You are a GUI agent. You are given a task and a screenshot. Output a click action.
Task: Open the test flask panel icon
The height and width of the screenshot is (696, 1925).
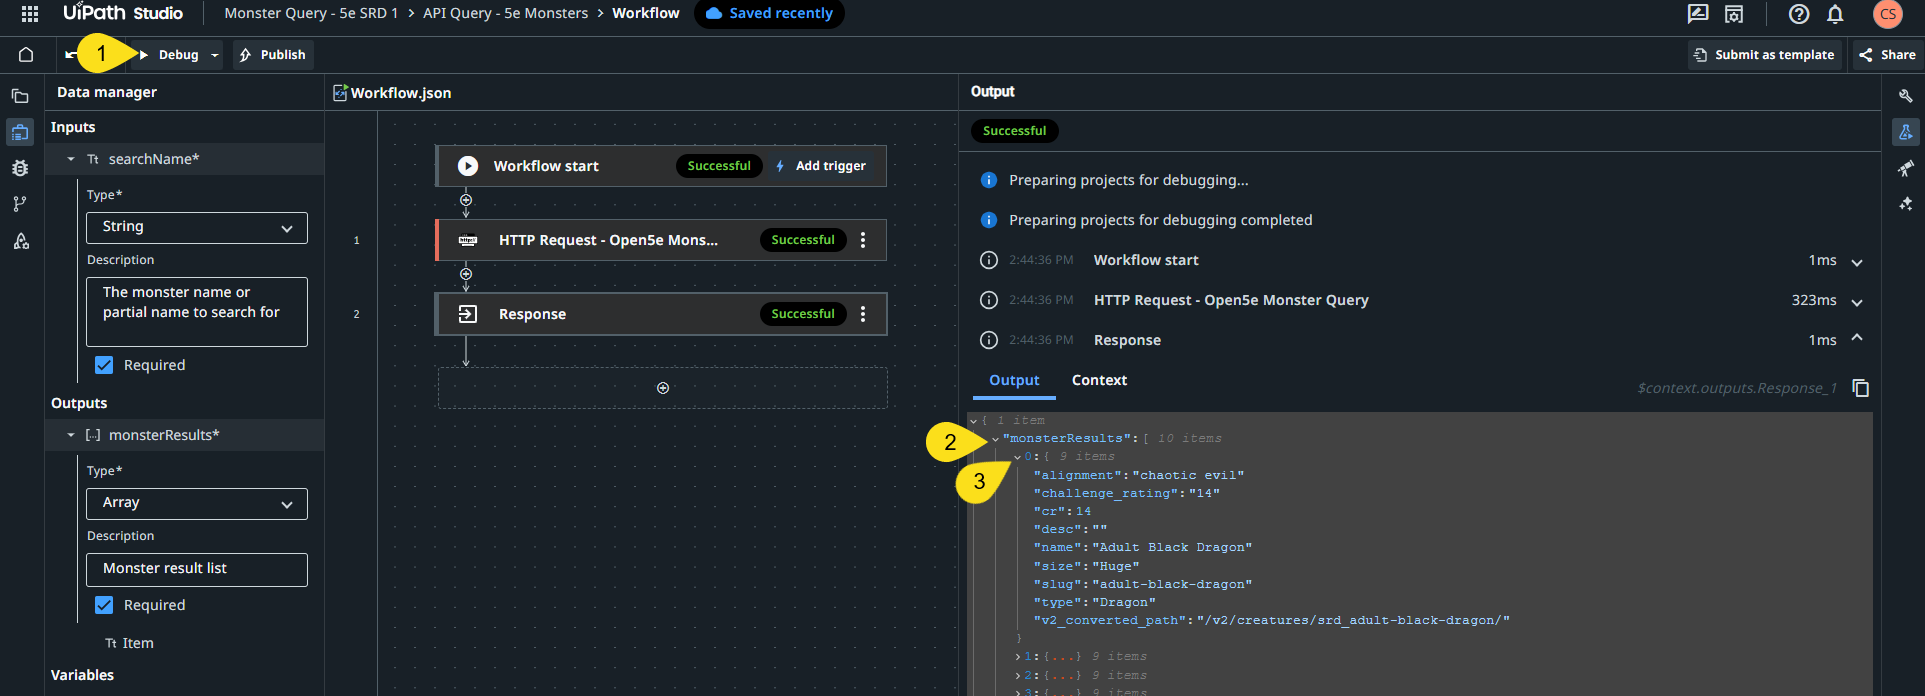point(1906,132)
